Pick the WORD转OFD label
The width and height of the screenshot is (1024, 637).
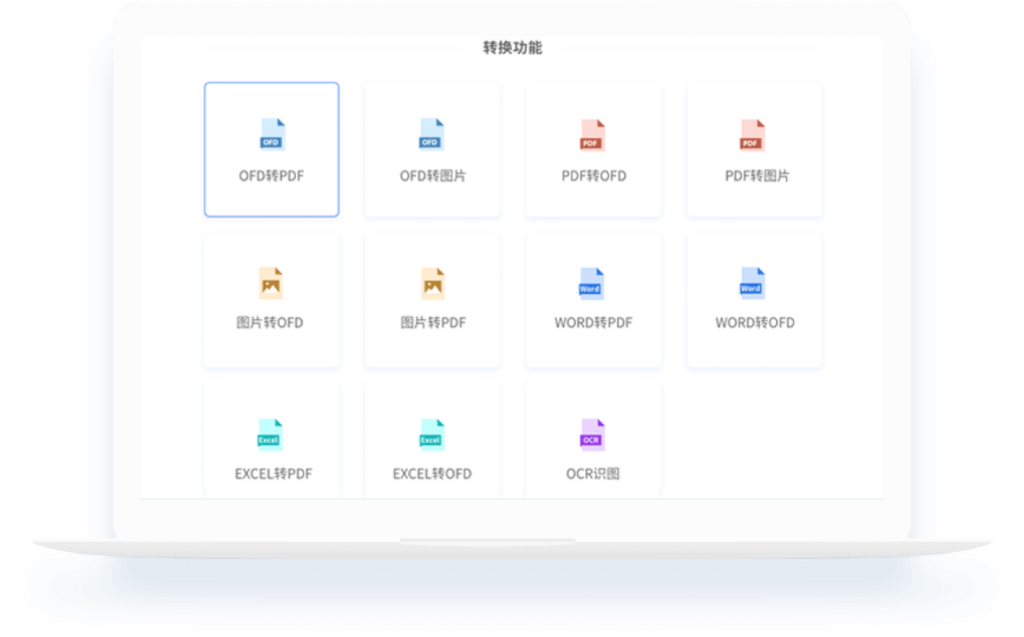click(755, 323)
